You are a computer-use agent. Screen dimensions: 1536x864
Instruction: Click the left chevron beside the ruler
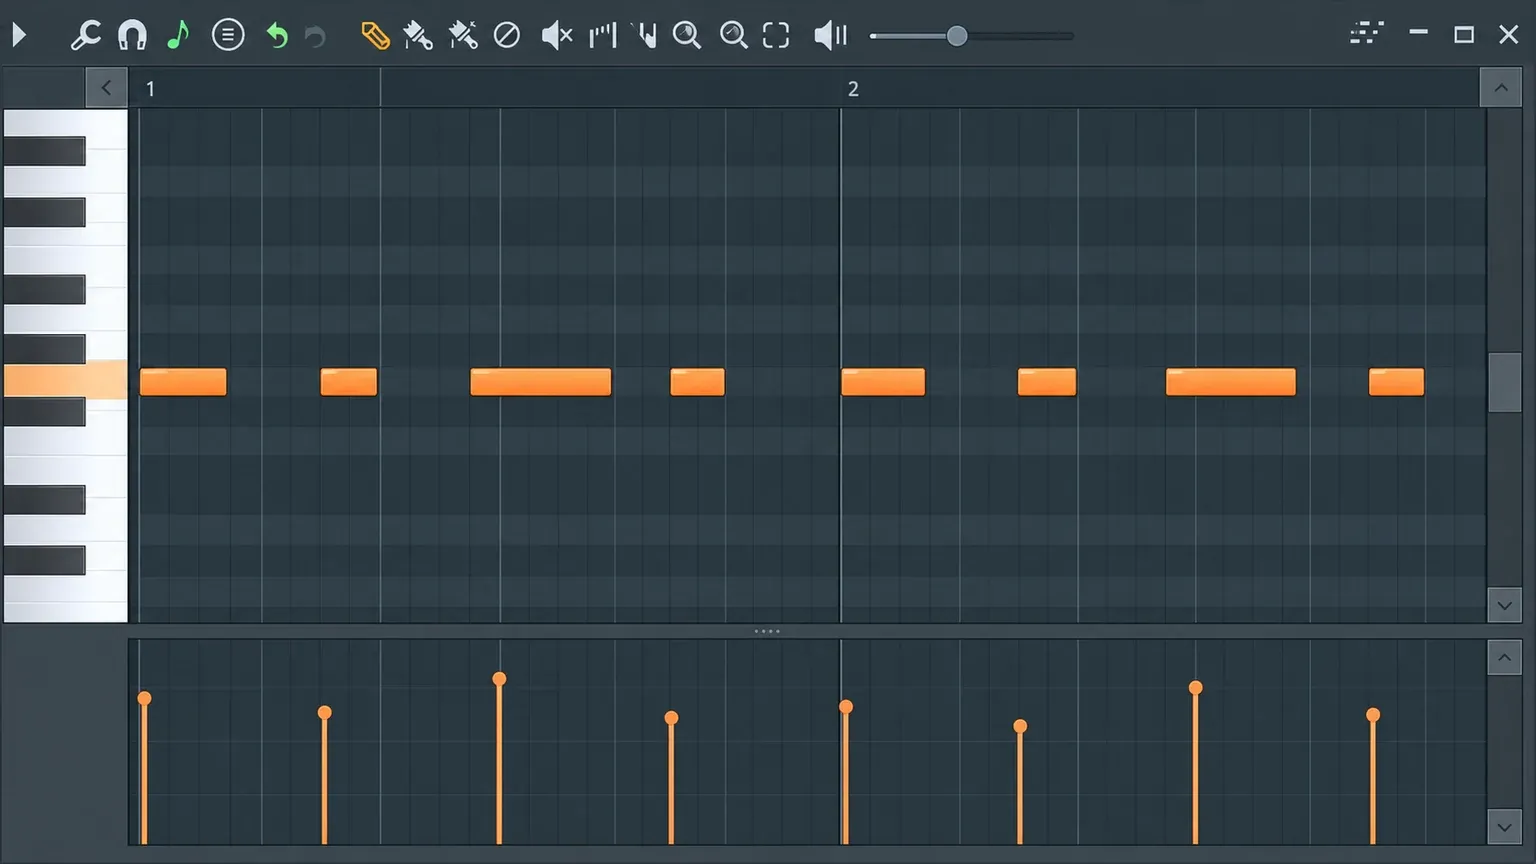[x=107, y=88]
